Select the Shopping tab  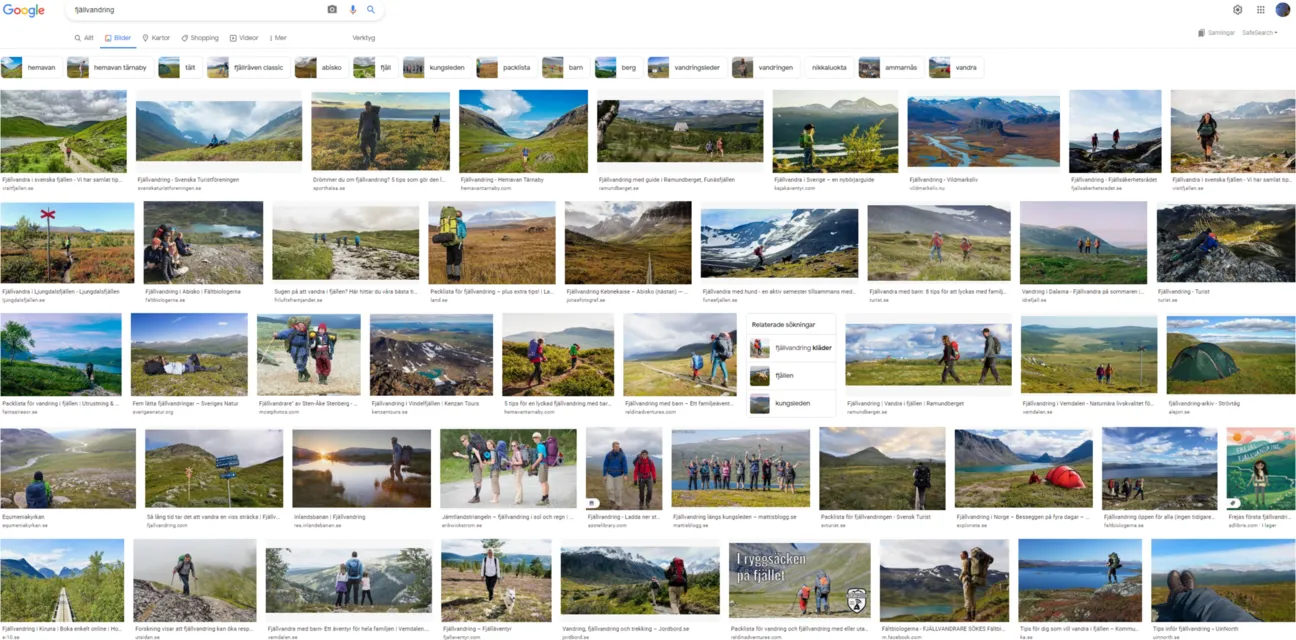click(x=200, y=38)
